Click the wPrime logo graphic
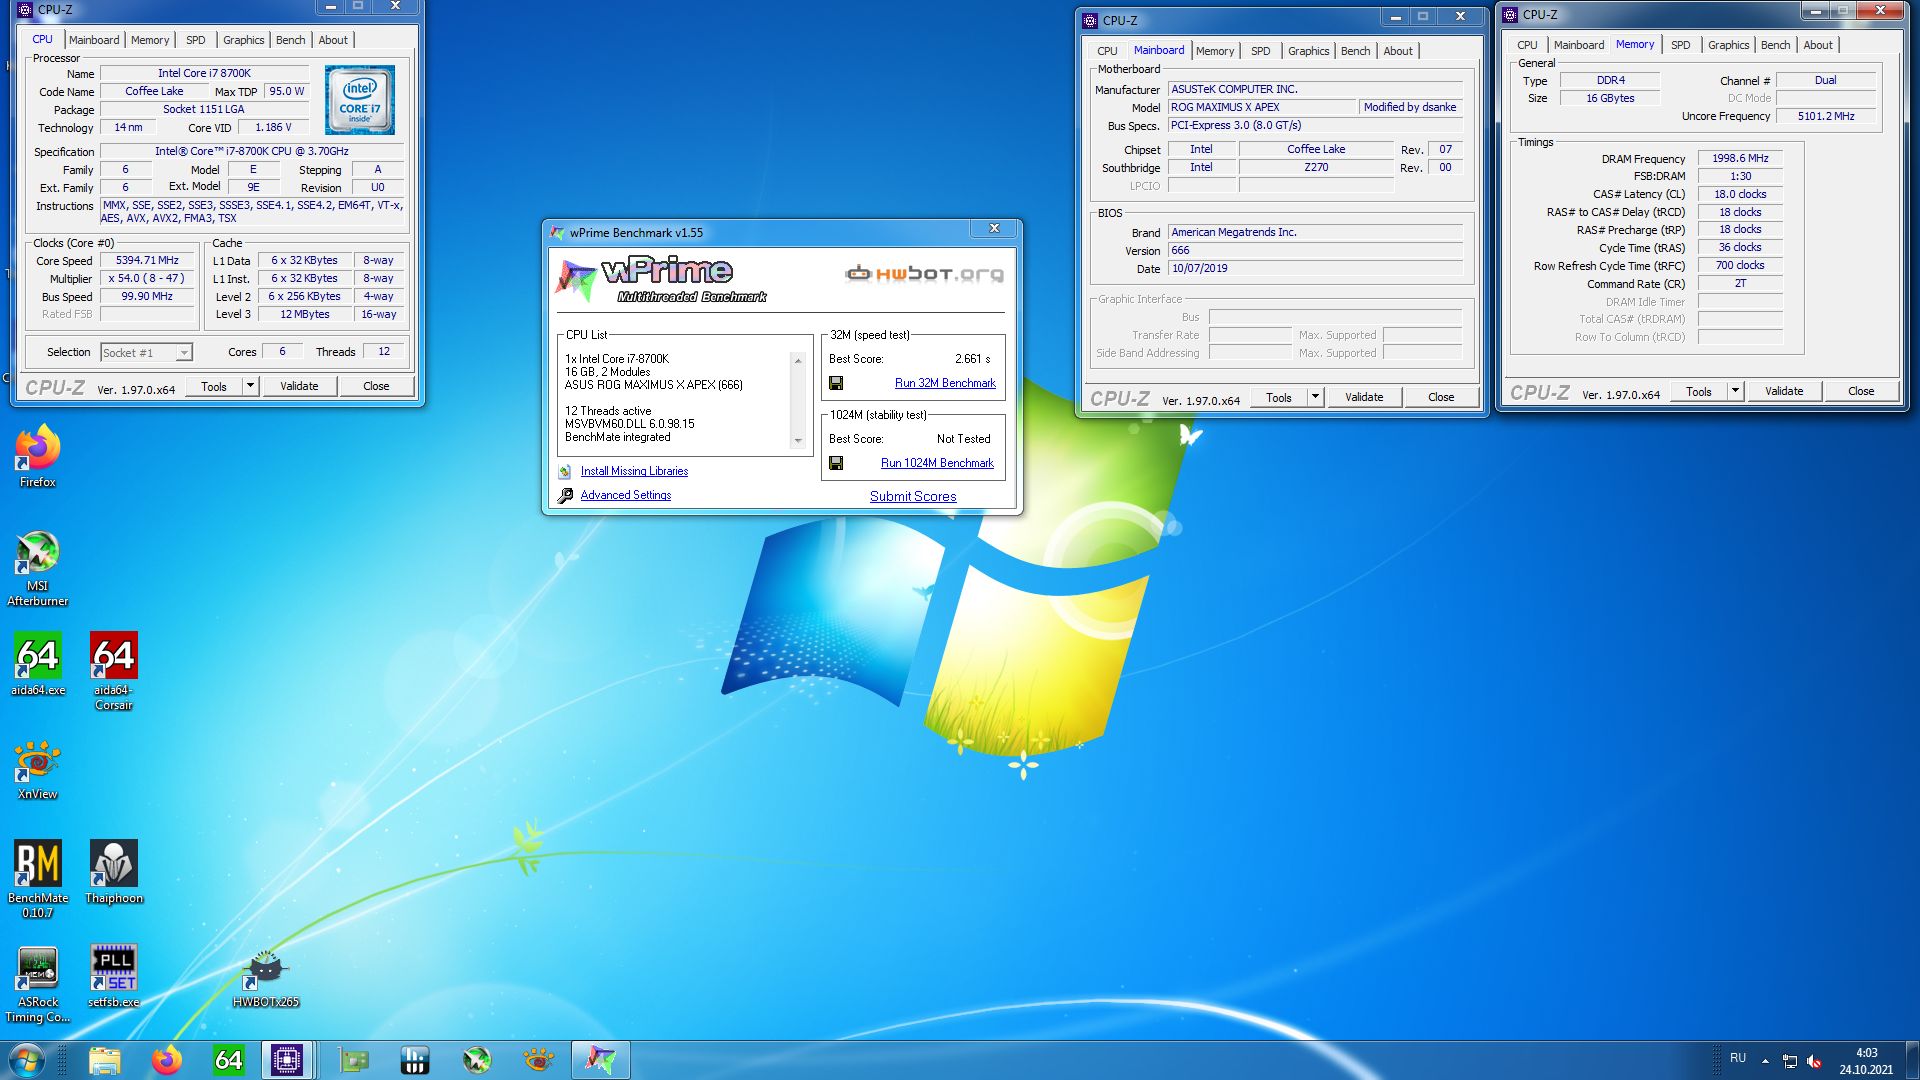 coord(662,279)
